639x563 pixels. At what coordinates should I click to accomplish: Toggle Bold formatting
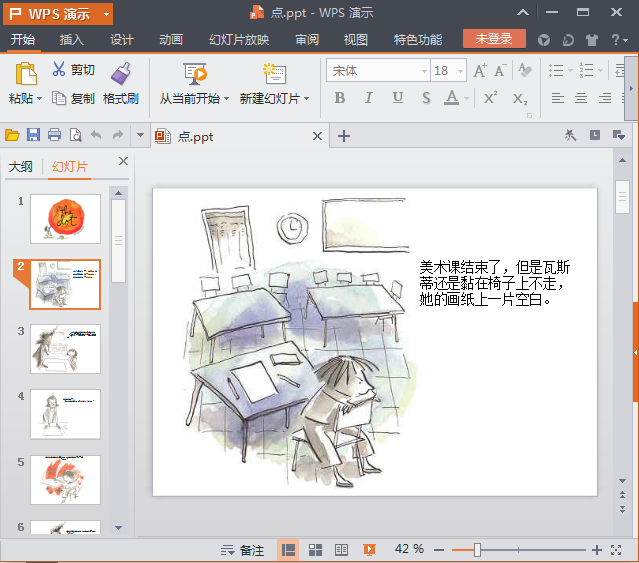point(340,98)
